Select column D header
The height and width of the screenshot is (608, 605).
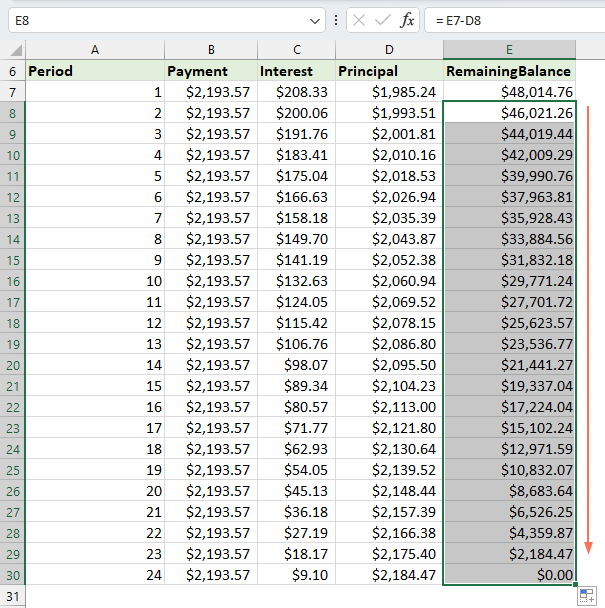(x=389, y=50)
